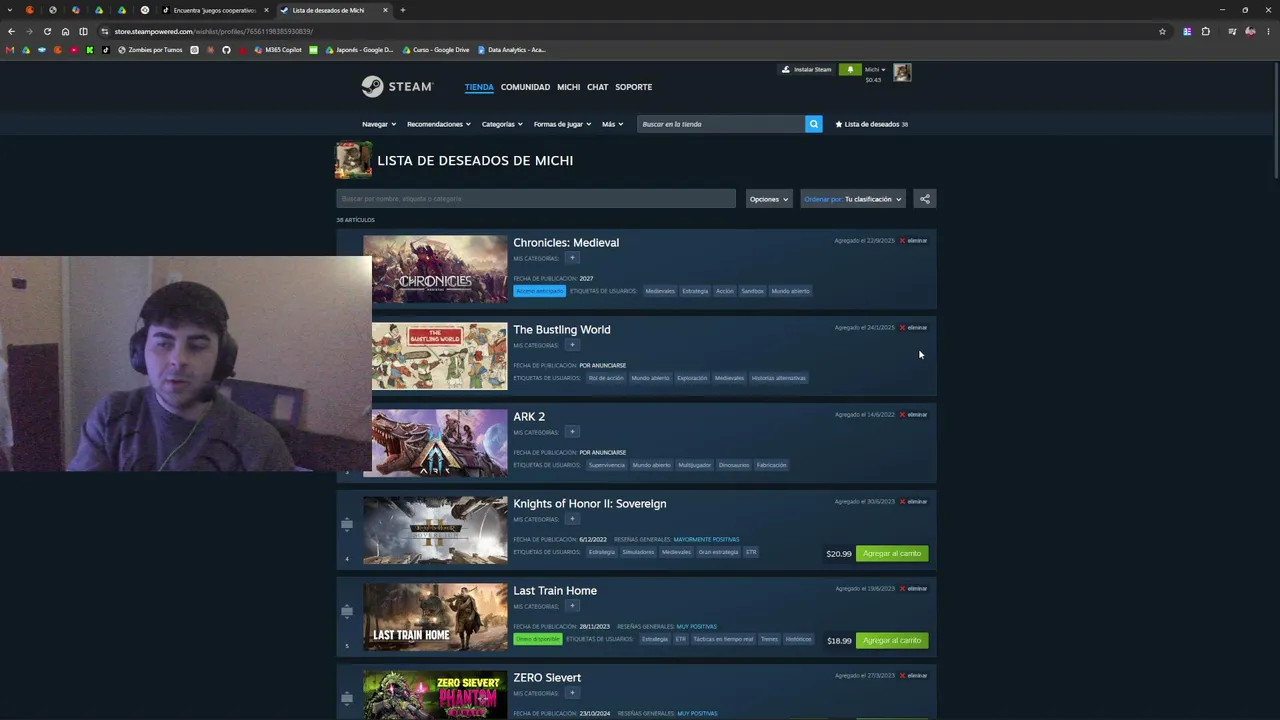Remove Last Train Home from the wishlist

click(x=914, y=588)
